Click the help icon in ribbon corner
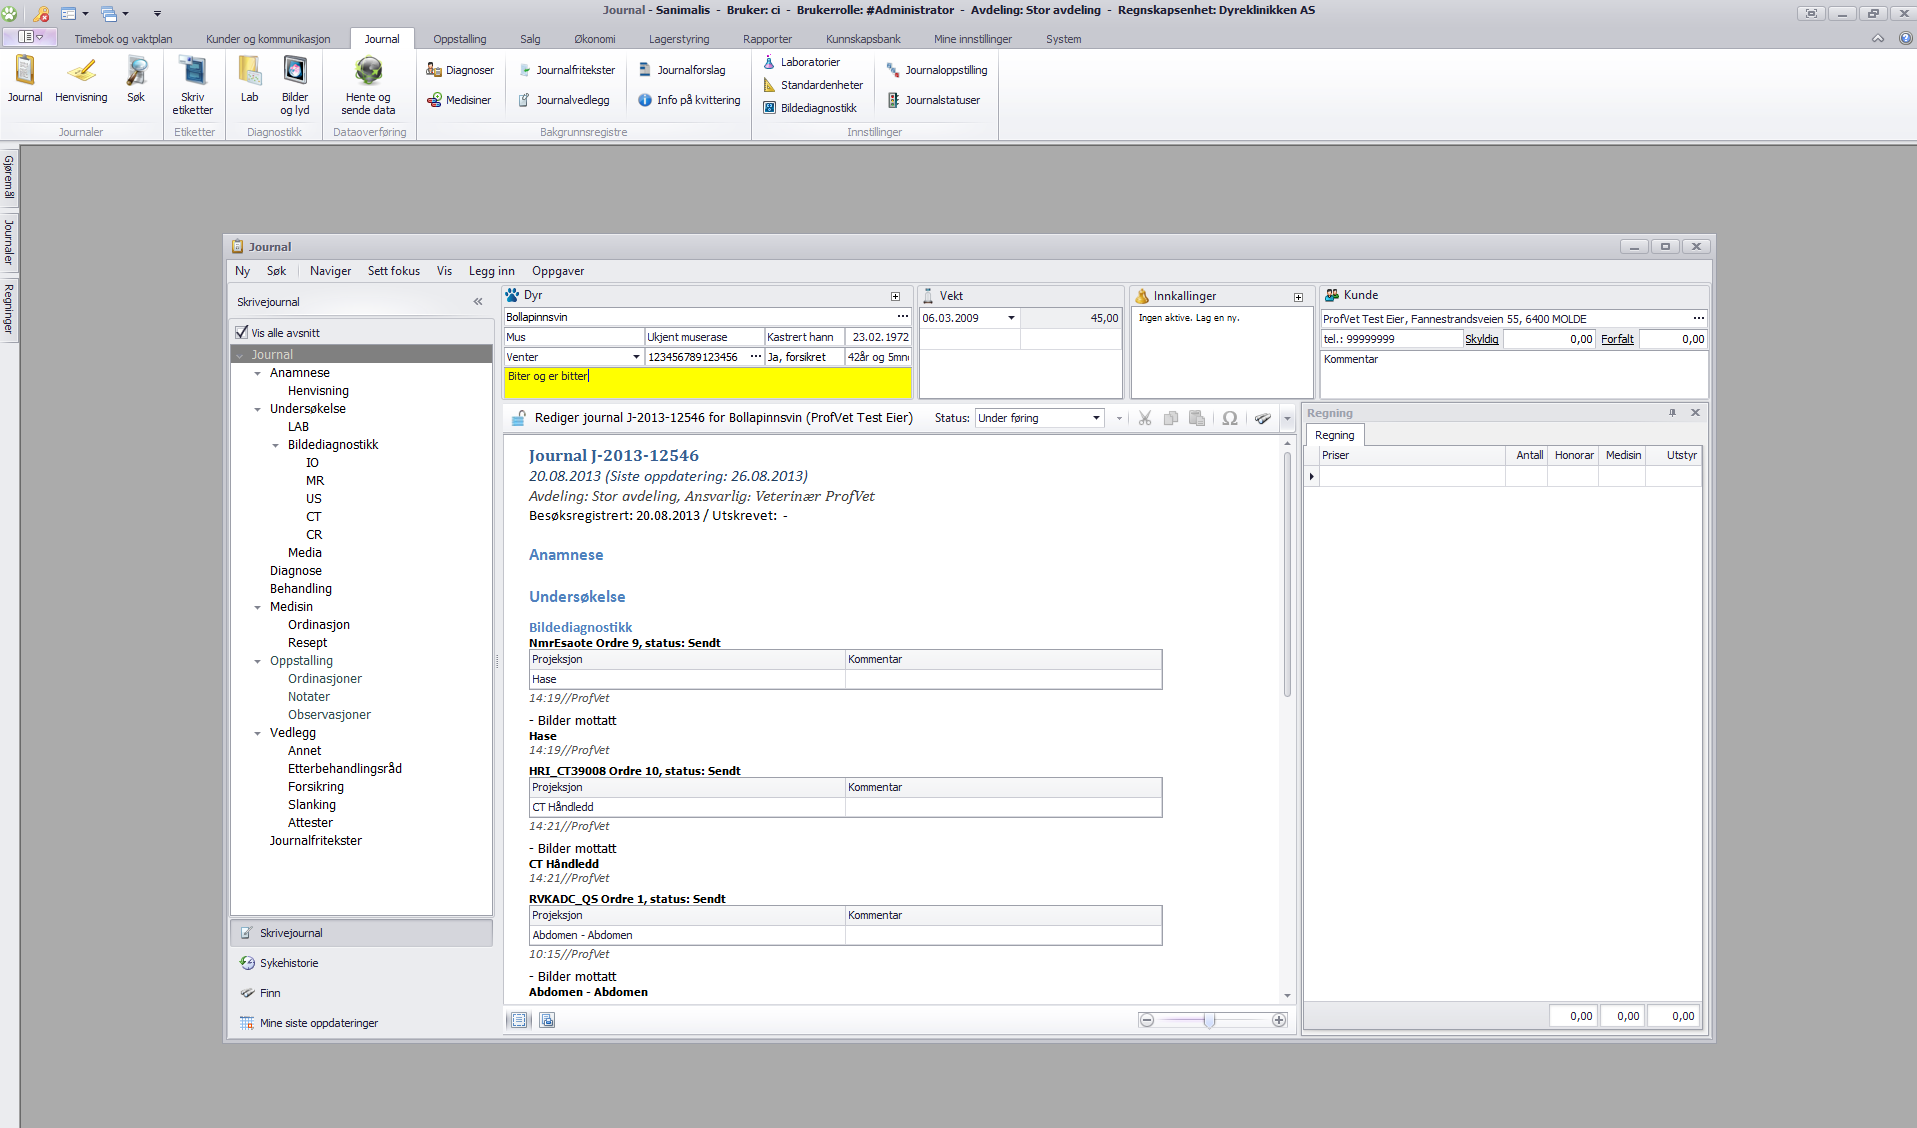This screenshot has height=1128, width=1917. (1906, 38)
